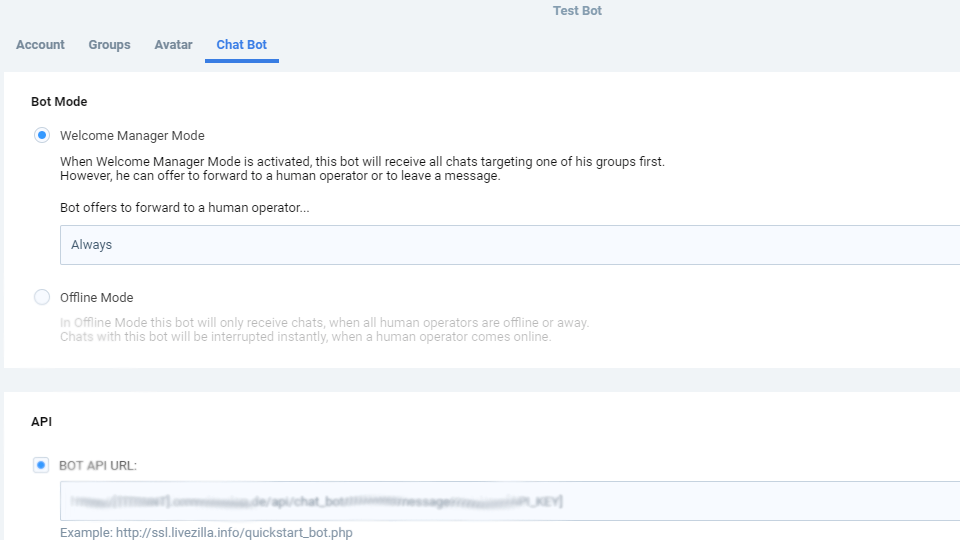
Task: Switch to the Groups tab
Action: coord(109,45)
